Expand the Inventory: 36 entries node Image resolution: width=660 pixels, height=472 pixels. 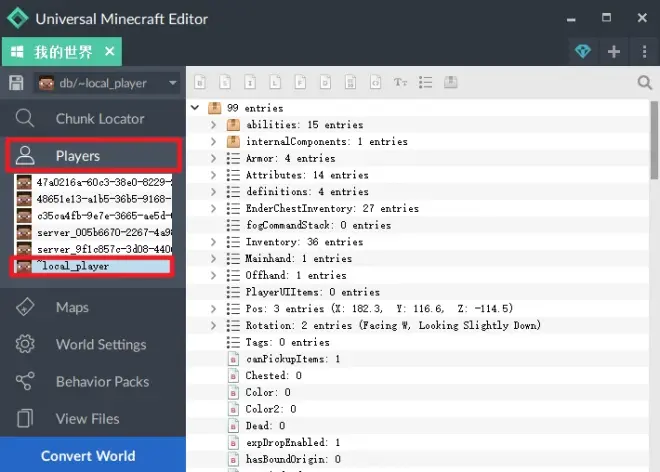coord(213,242)
